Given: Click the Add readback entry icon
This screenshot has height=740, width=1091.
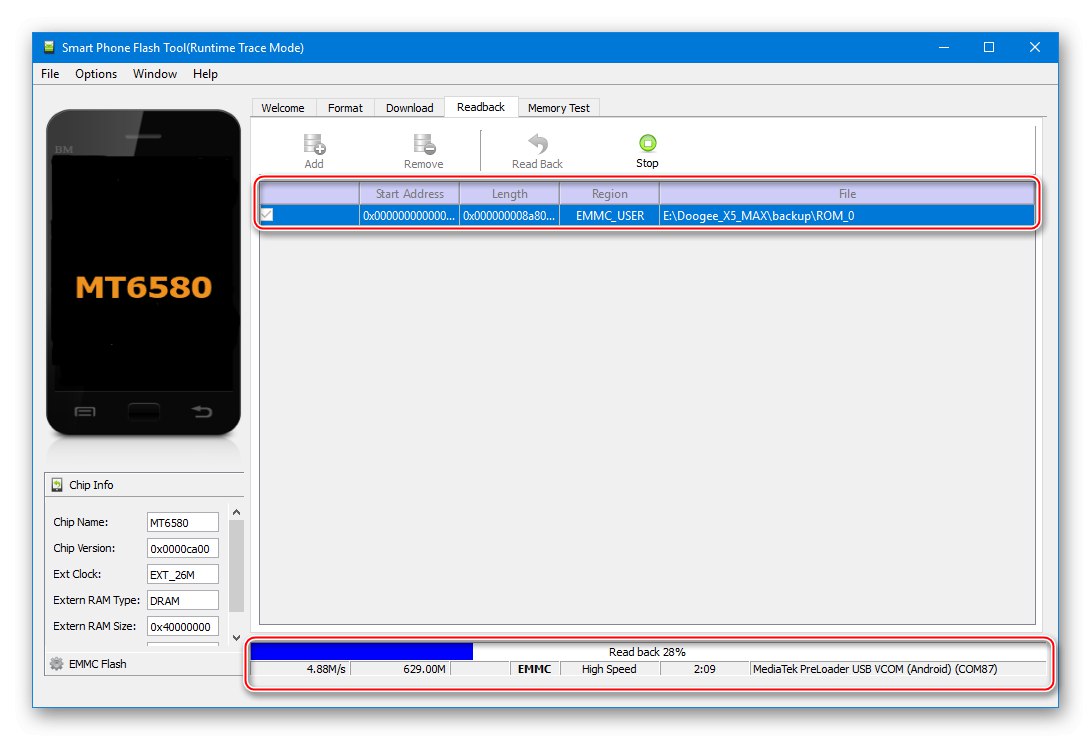Looking at the screenshot, I should pyautogui.click(x=314, y=144).
